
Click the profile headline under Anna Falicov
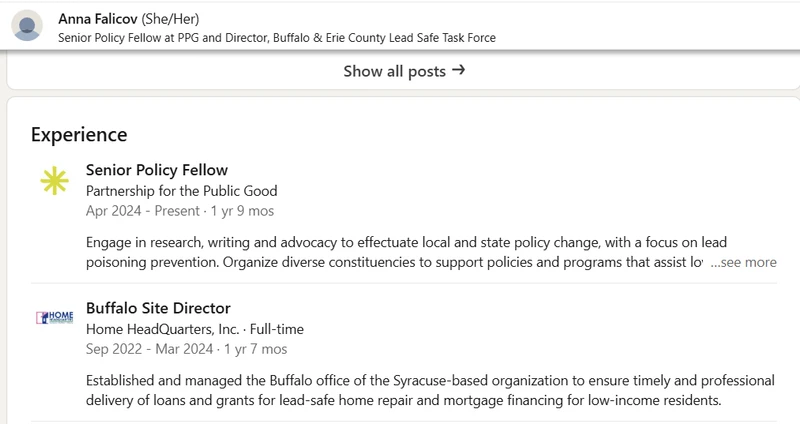tap(277, 38)
